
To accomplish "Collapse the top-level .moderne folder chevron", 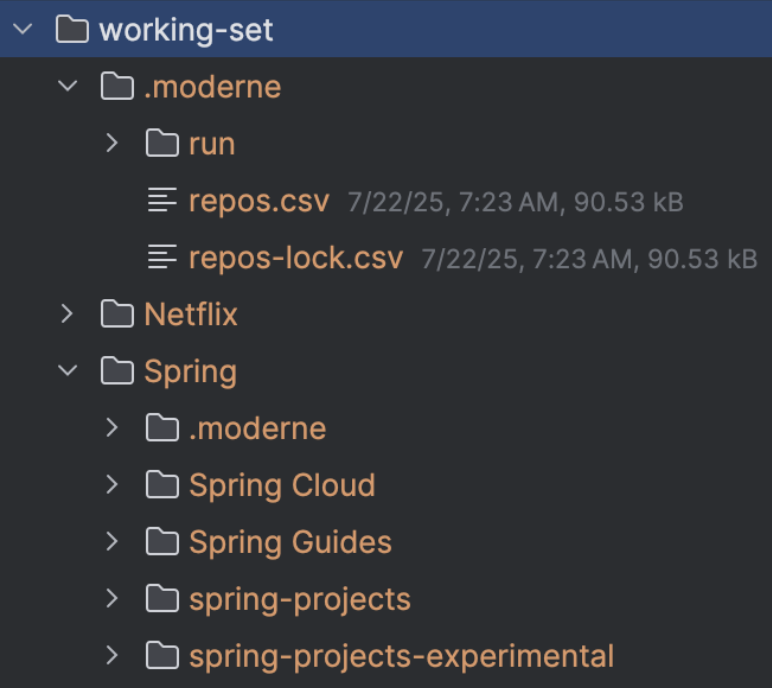I will tap(67, 86).
